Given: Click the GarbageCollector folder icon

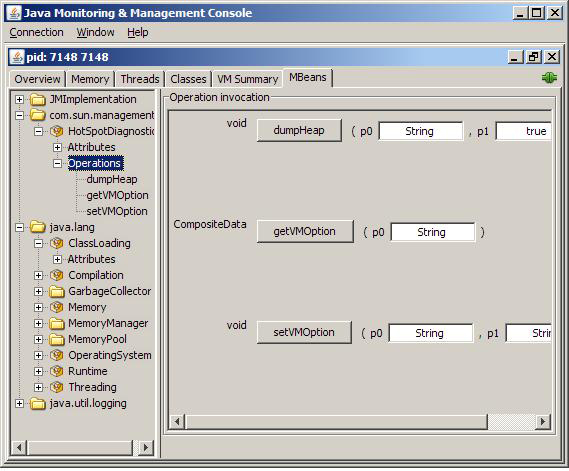Looking at the screenshot, I should tap(57, 291).
